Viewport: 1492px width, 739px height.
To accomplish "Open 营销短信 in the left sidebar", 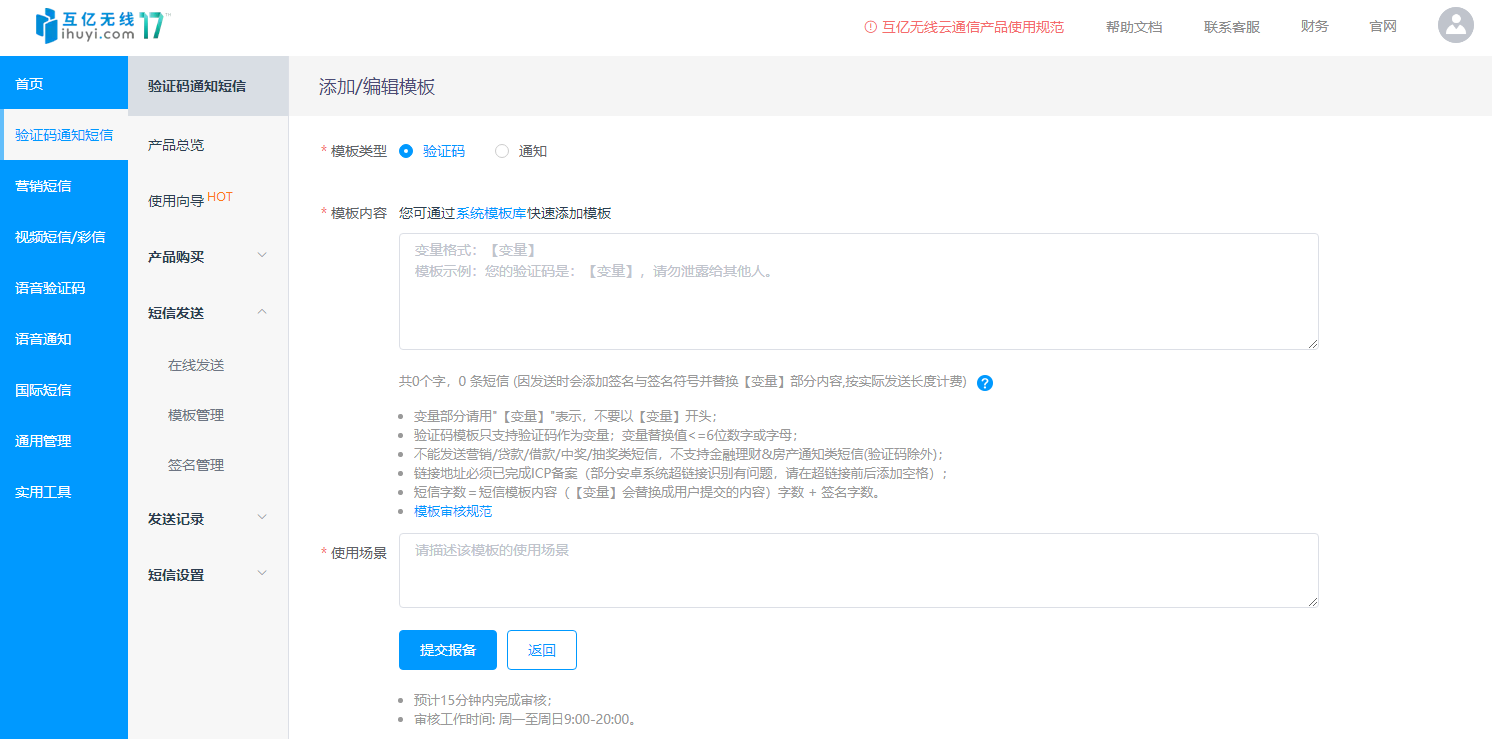I will coord(43,186).
